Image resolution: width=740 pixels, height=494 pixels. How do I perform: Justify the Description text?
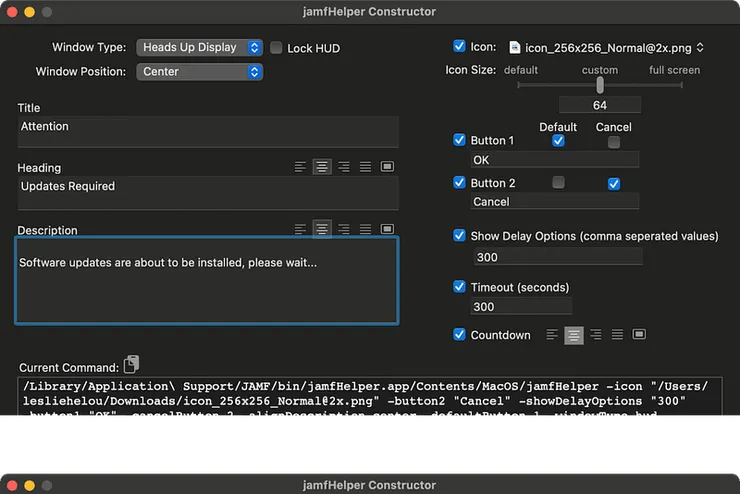point(365,229)
